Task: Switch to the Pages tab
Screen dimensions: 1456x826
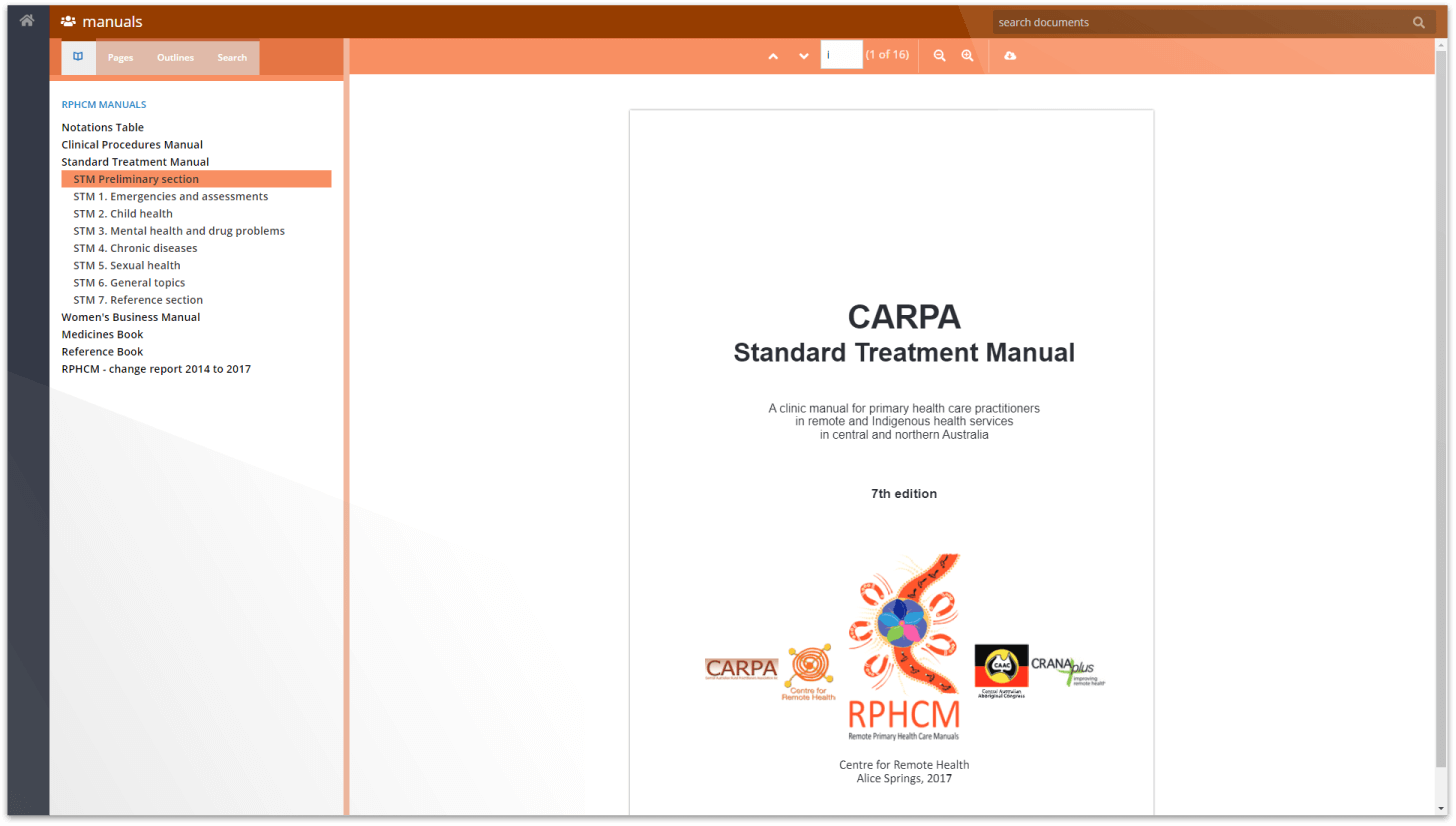Action: (120, 58)
